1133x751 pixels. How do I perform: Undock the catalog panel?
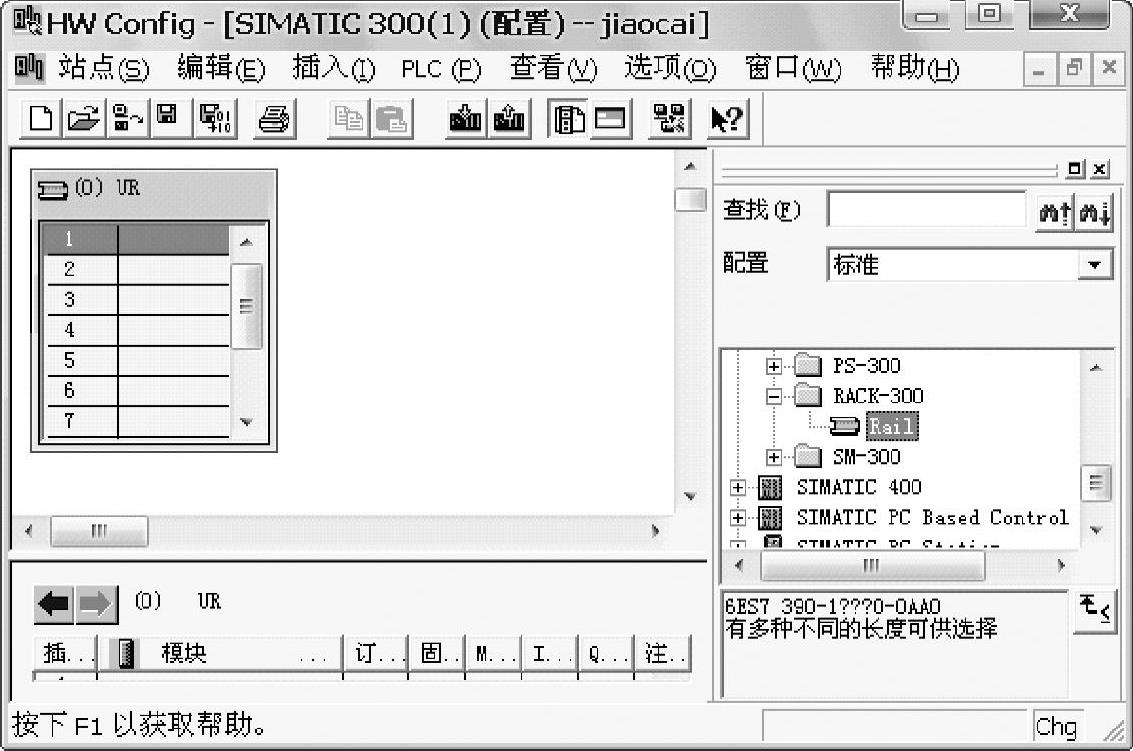[x=1075, y=168]
